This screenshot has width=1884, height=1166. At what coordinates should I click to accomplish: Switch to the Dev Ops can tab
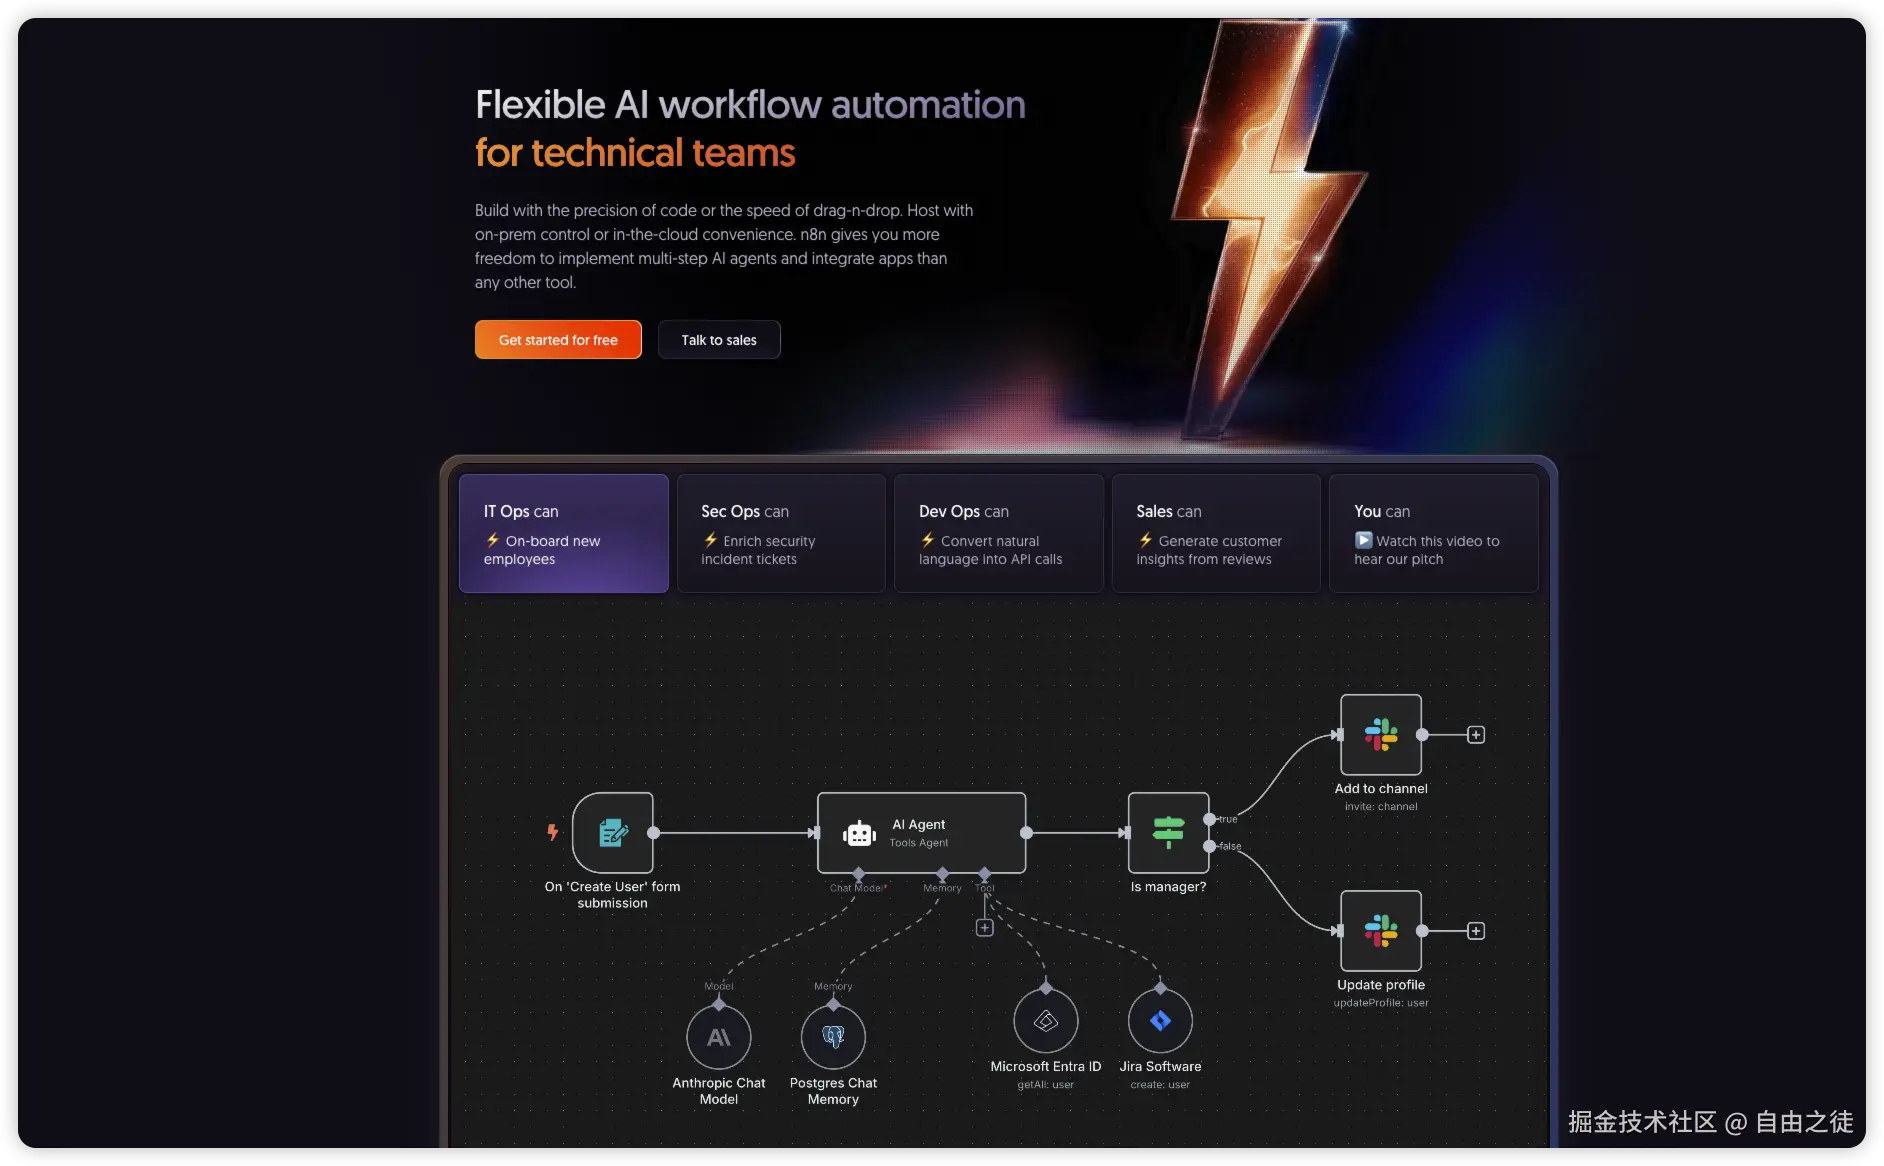999,534
